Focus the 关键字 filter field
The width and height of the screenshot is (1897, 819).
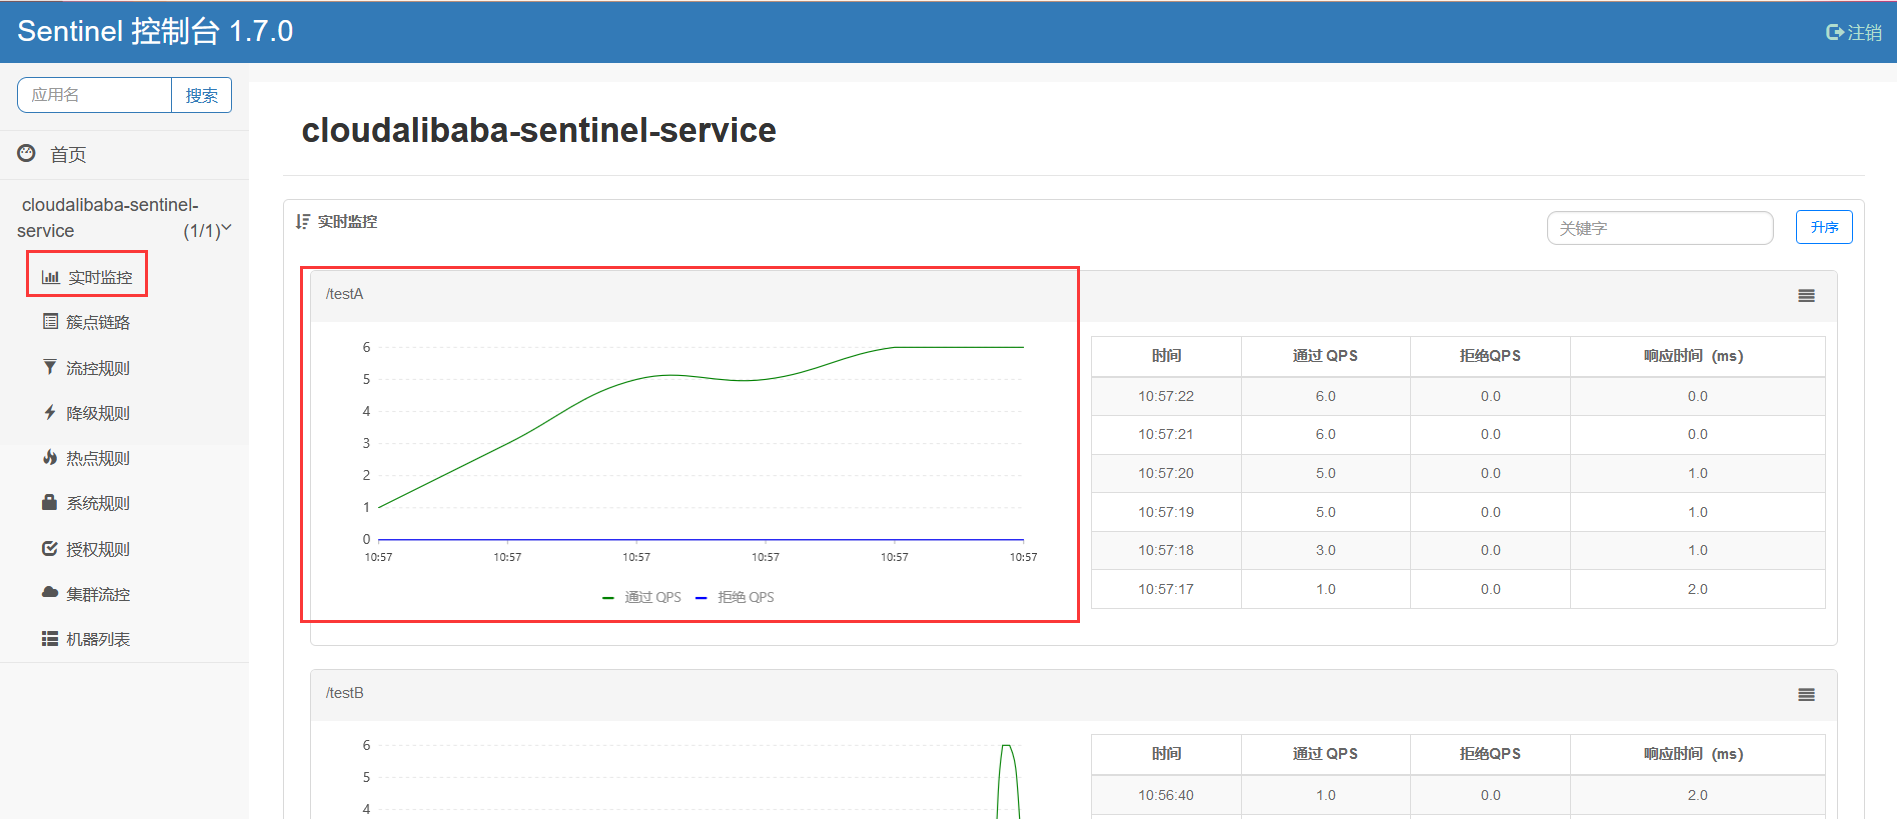(1660, 228)
